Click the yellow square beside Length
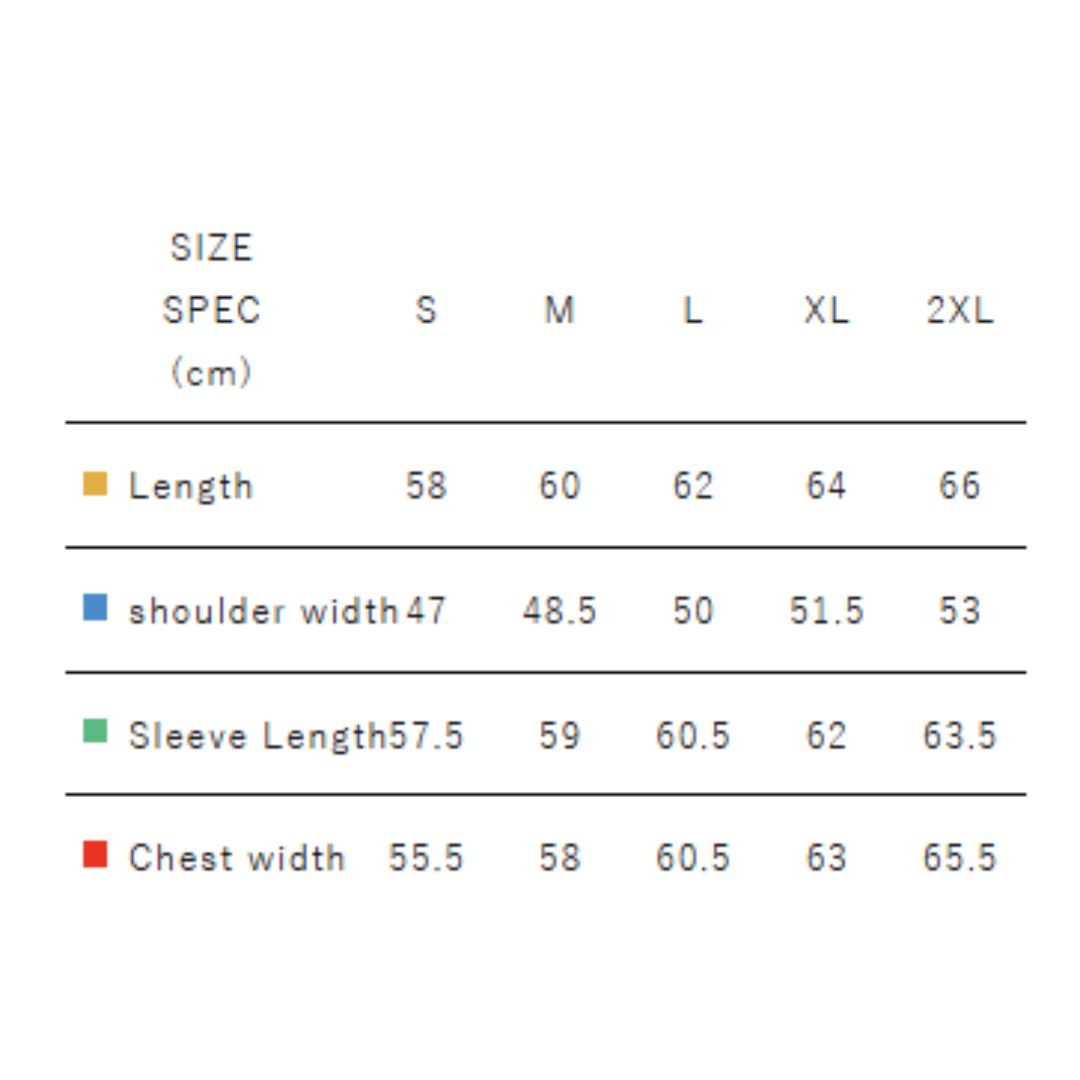Screen dimensions: 1080x1080 coord(95,484)
